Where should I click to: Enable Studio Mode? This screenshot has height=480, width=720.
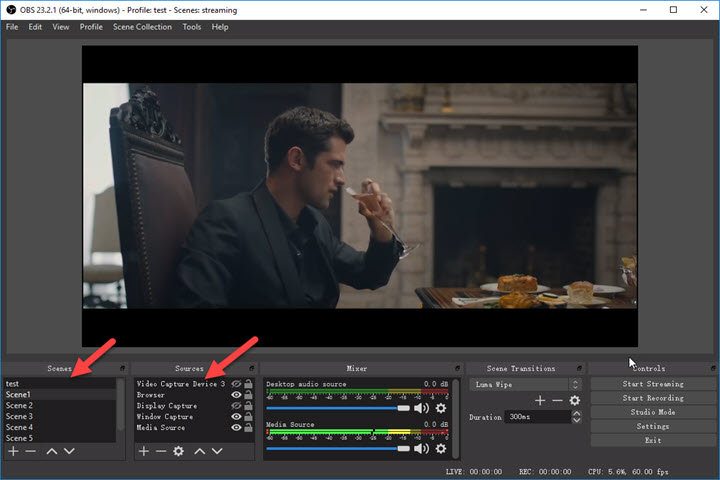653,412
